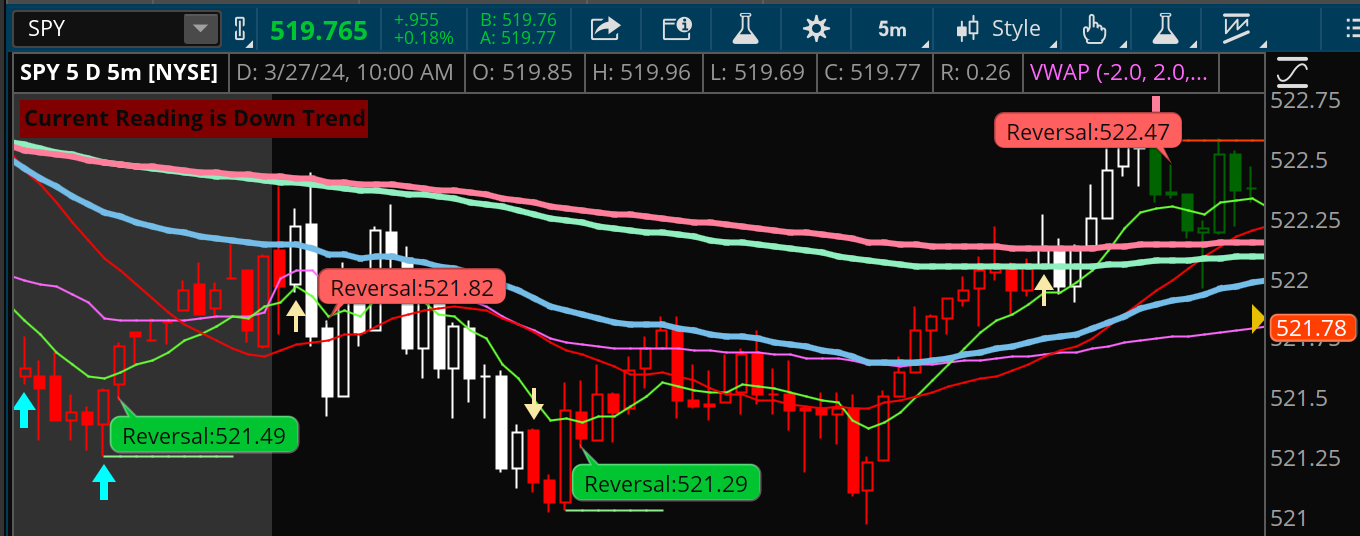1360x536 pixels.
Task: Open the Style menu
Action: [x=1001, y=29]
